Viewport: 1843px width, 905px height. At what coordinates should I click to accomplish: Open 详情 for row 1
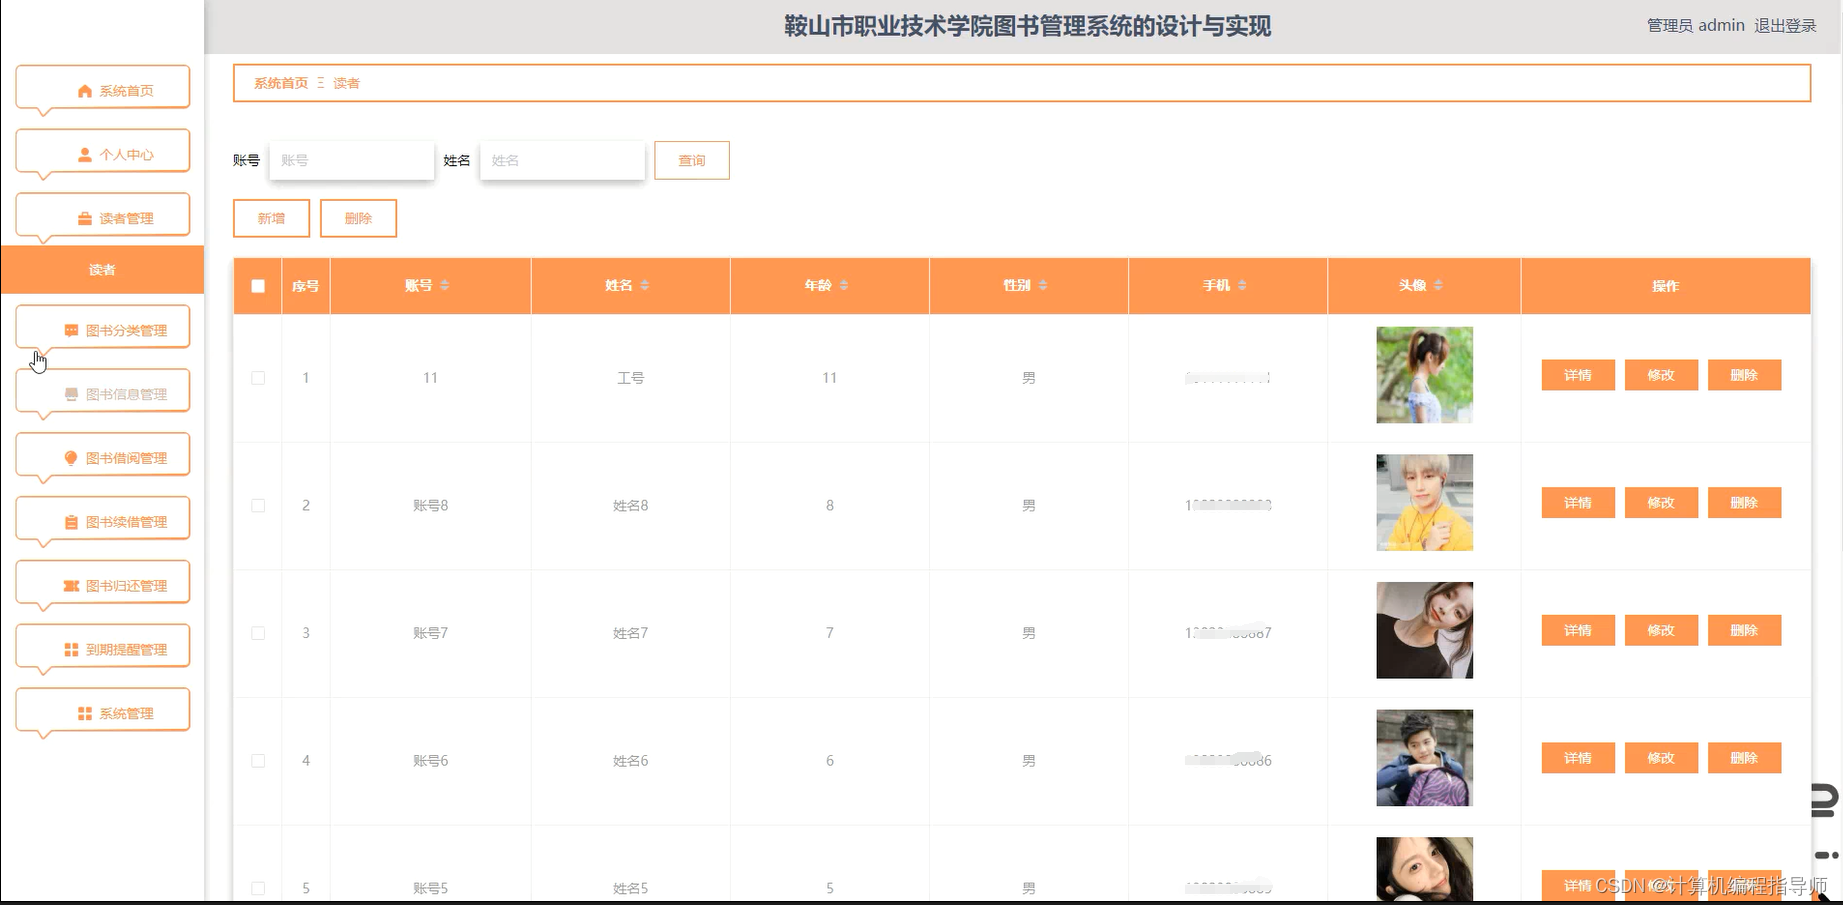tap(1578, 375)
